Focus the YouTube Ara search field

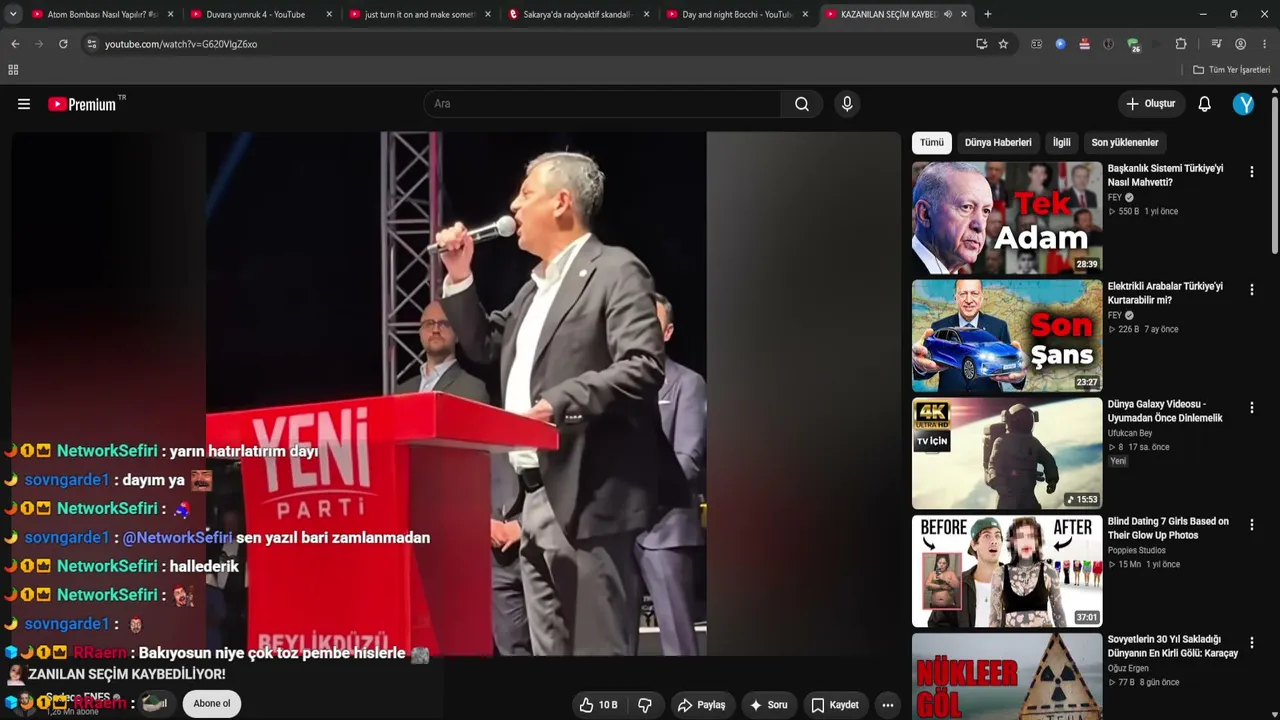[602, 104]
